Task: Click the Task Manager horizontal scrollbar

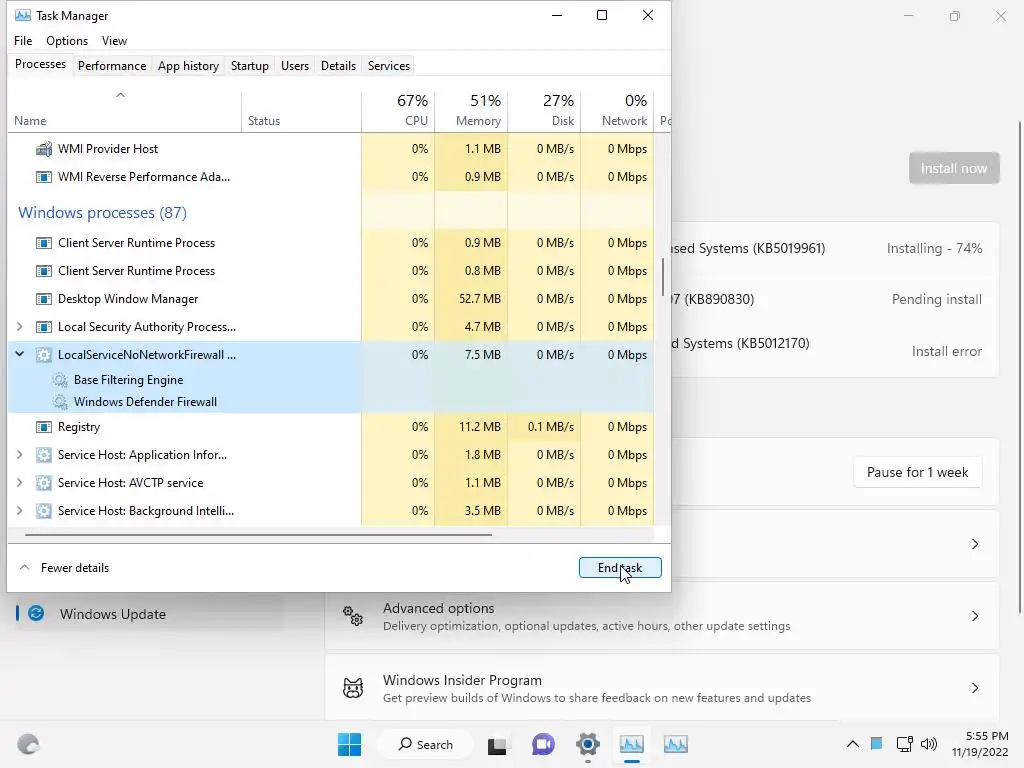Action: [x=259, y=534]
